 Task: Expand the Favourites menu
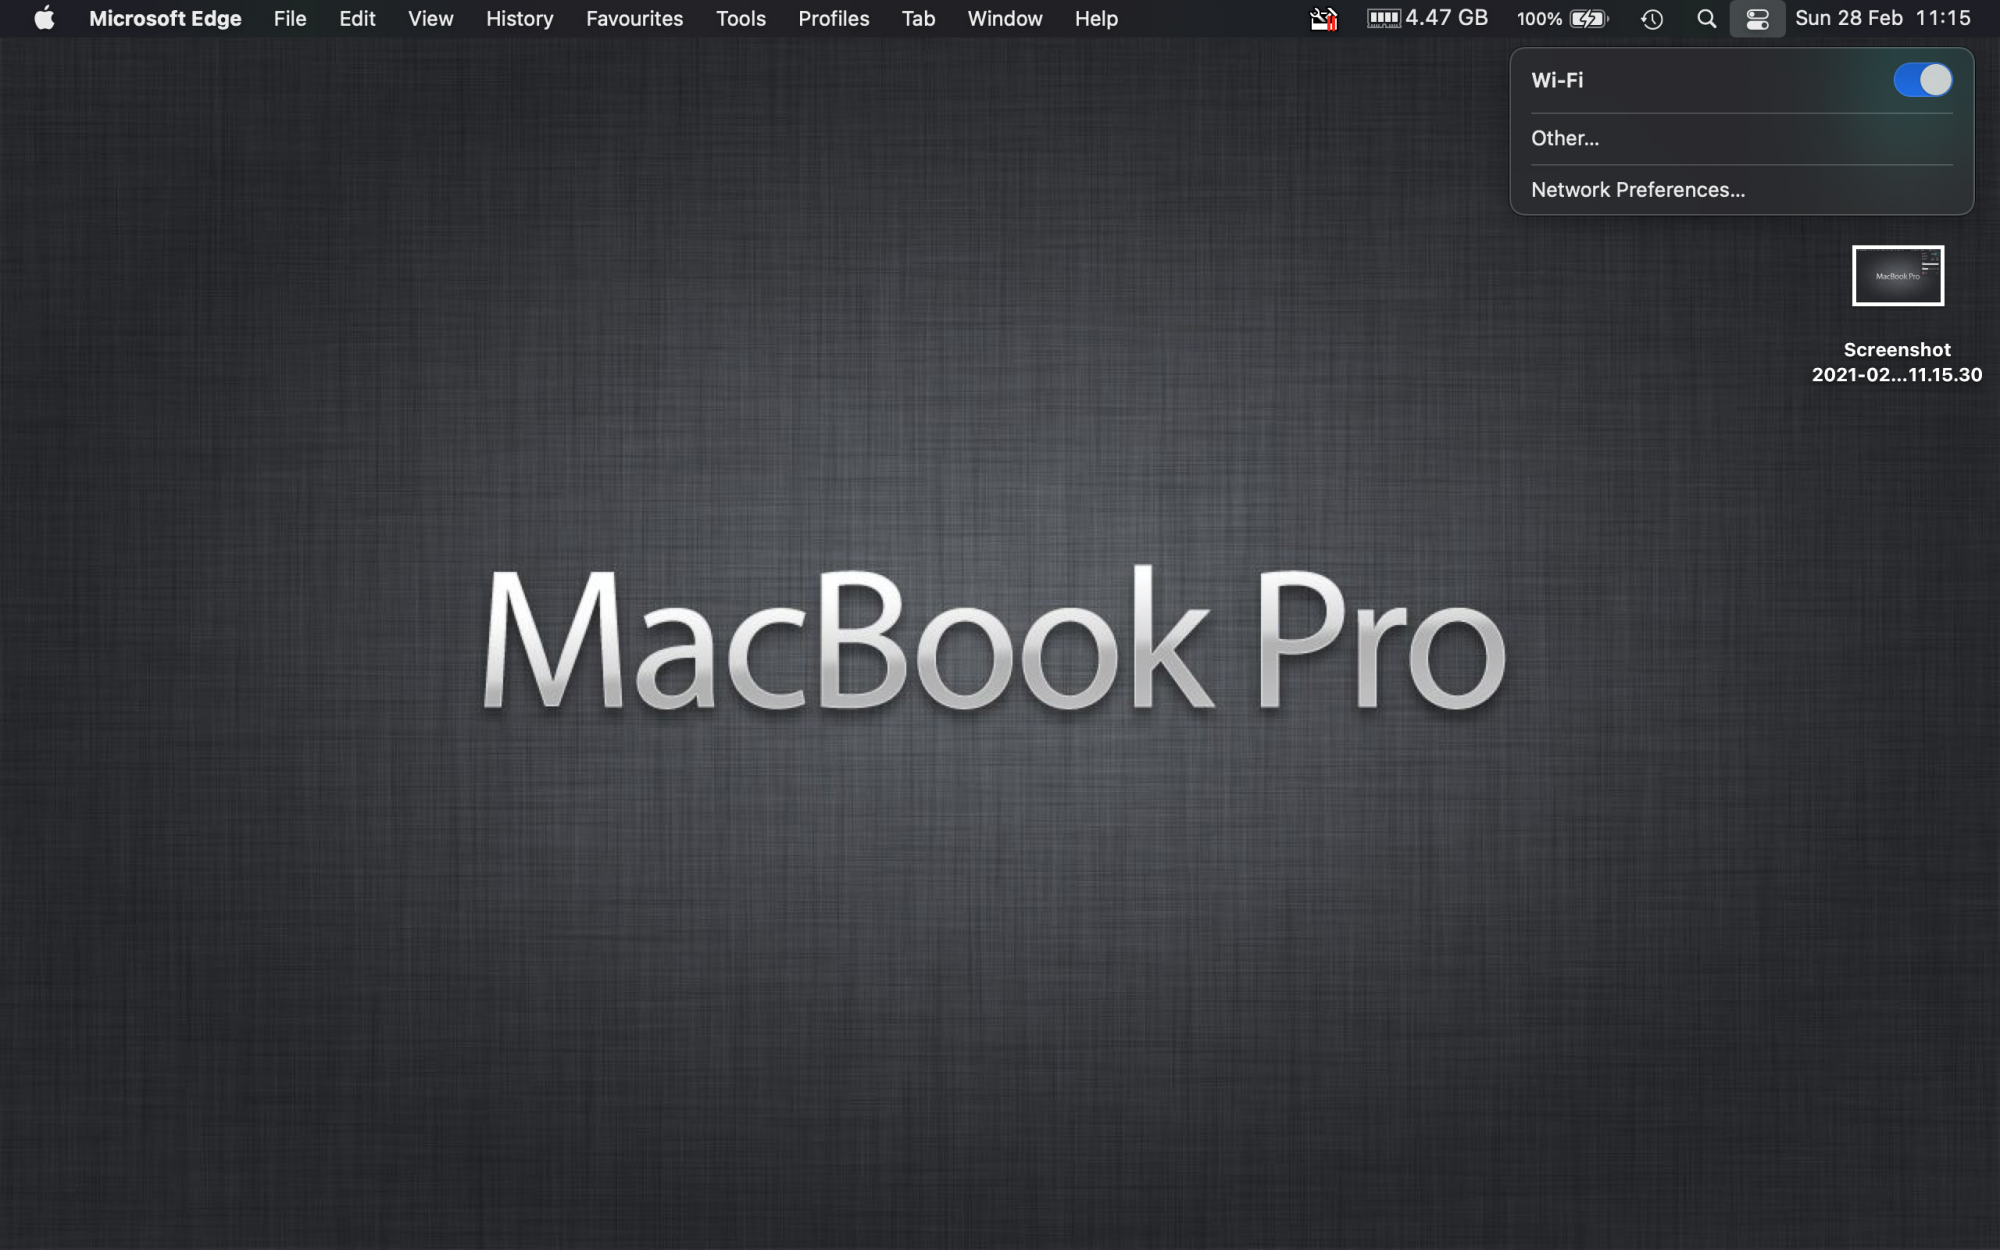point(634,18)
